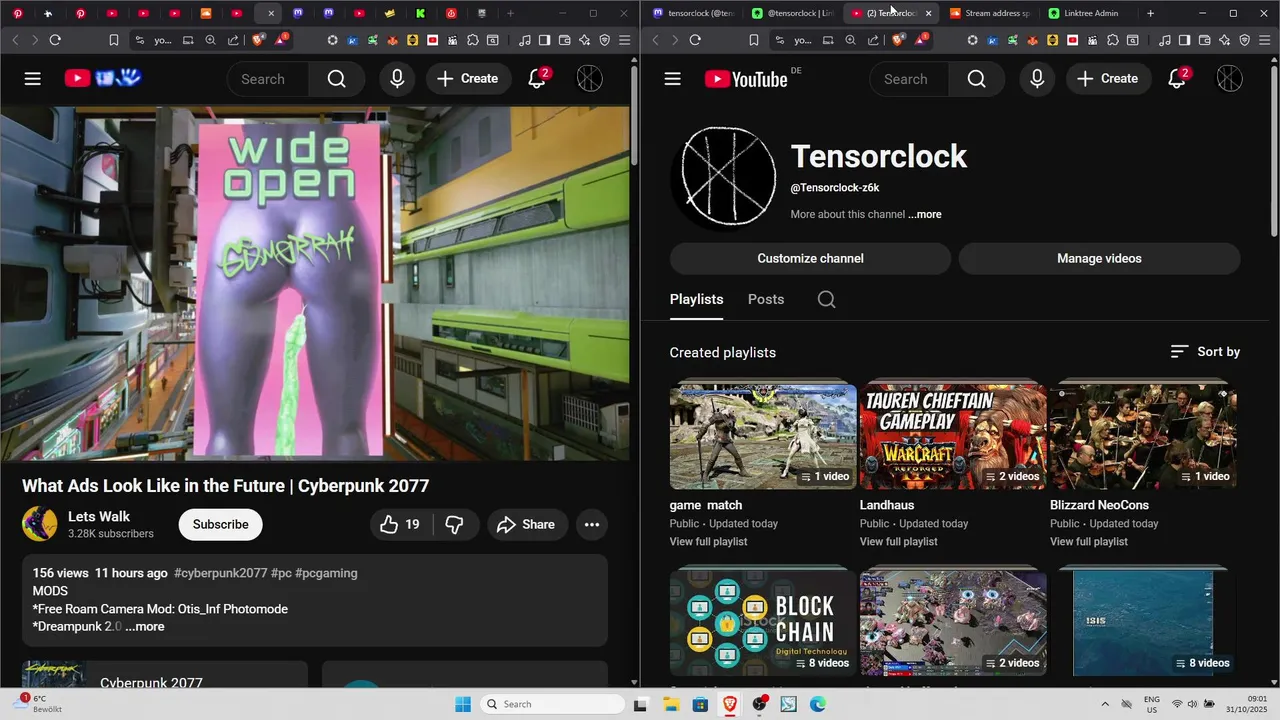The image size is (1280, 720).
Task: Open account avatar menu in the Tensorclock window
Action: [x=1229, y=79]
